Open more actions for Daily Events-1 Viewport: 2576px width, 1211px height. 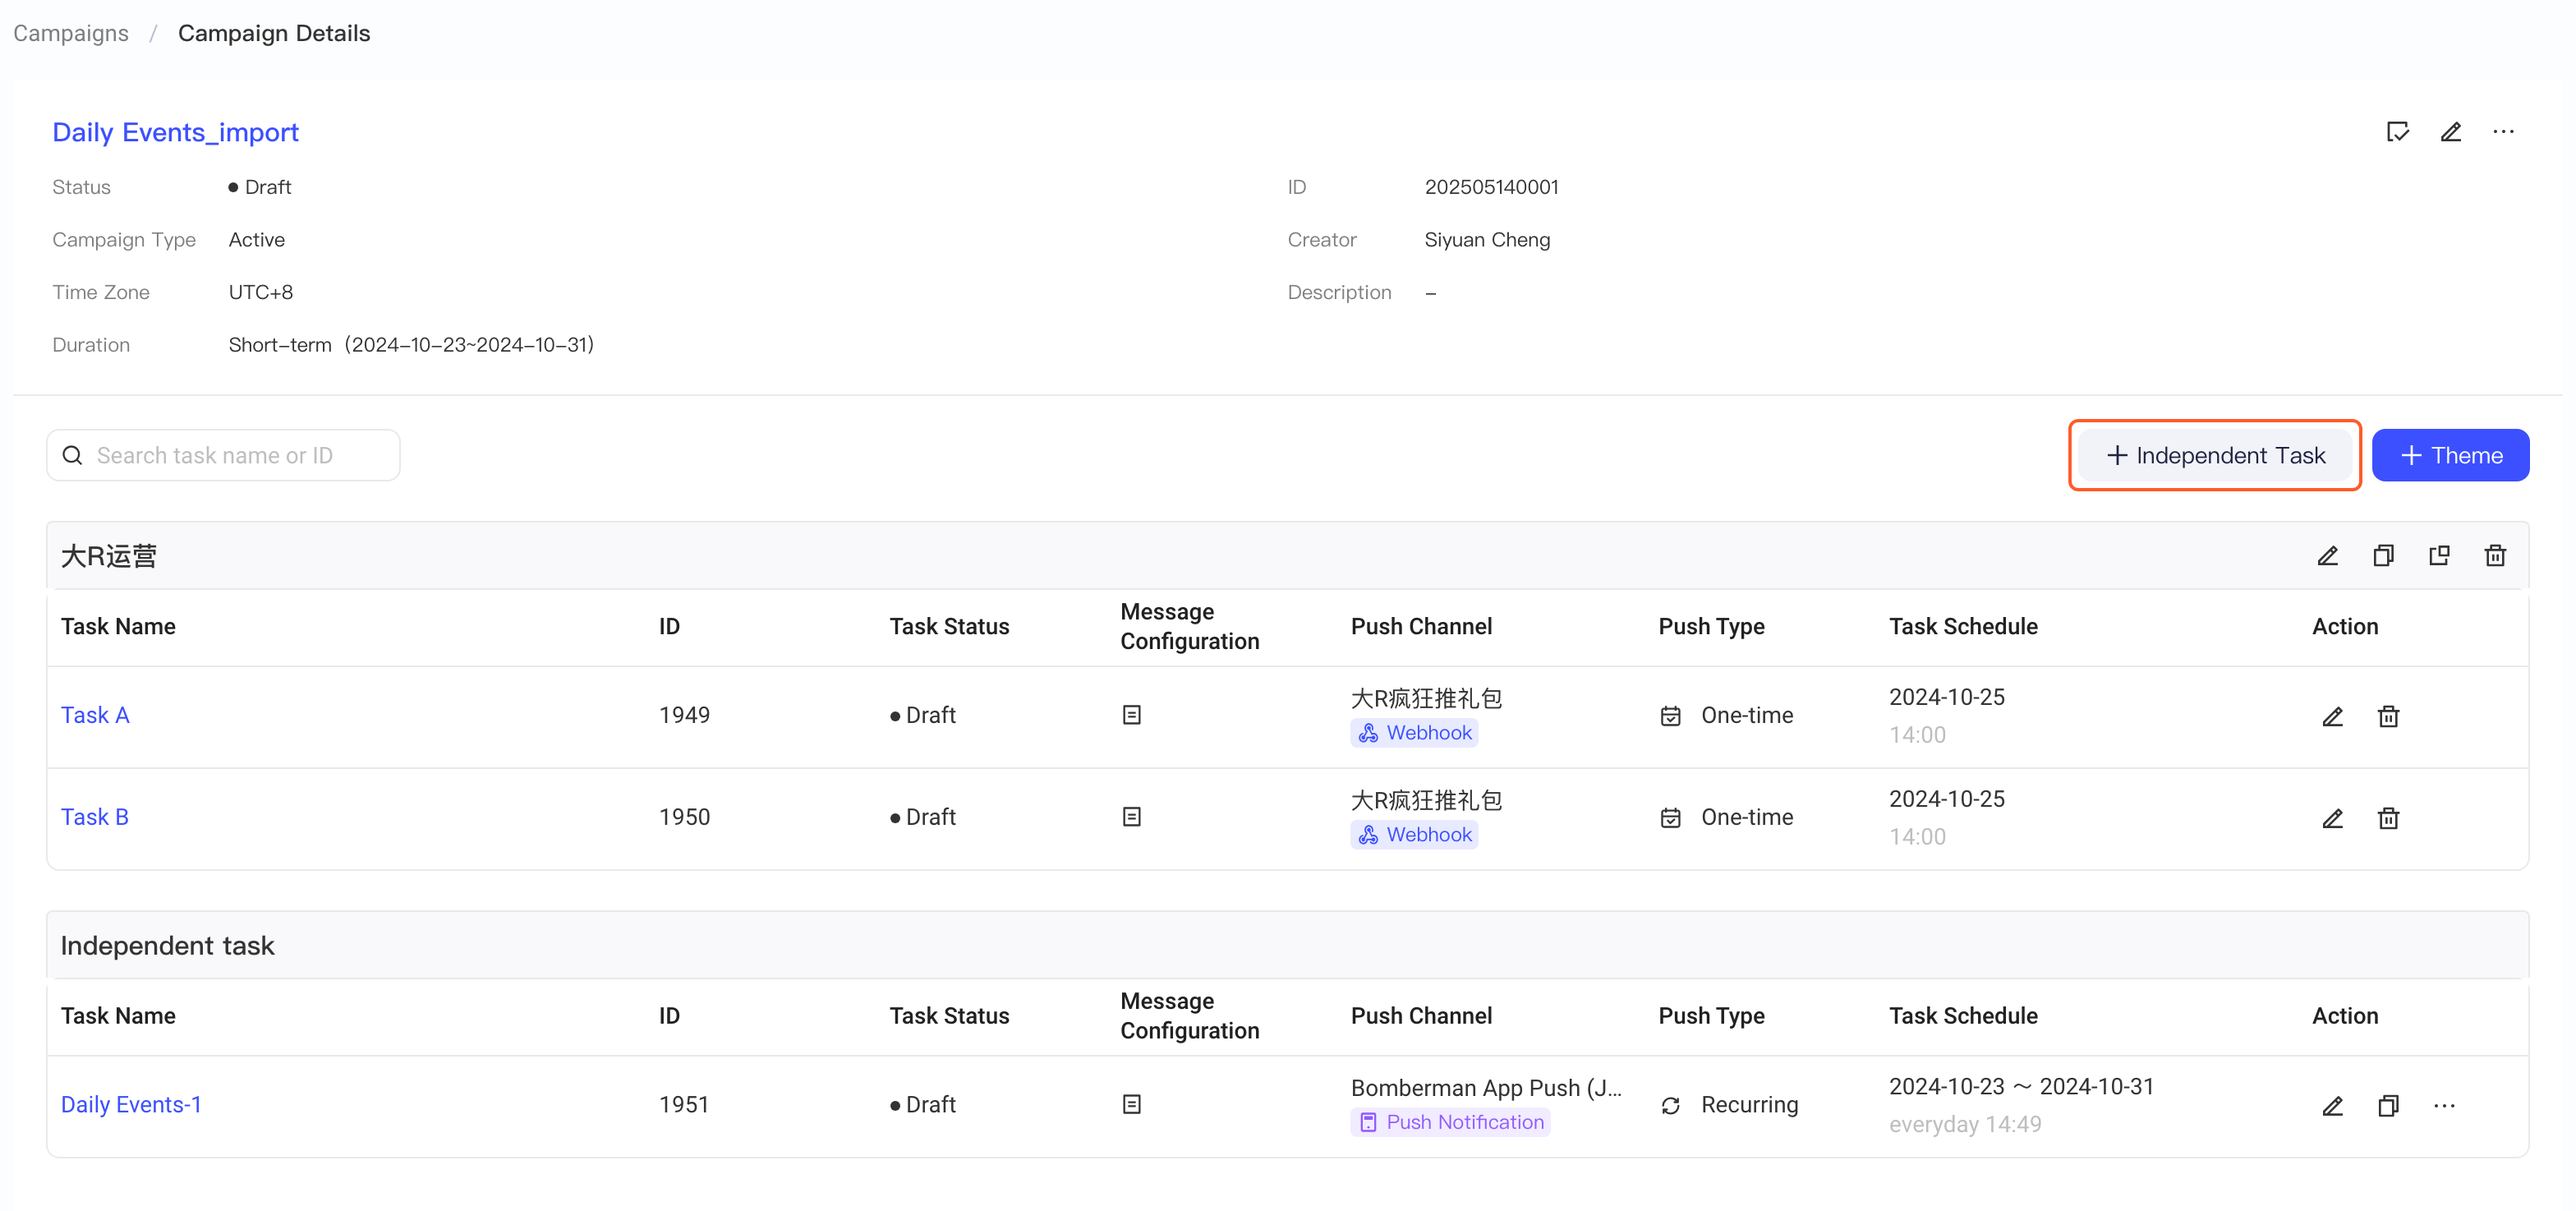[x=2444, y=1105]
